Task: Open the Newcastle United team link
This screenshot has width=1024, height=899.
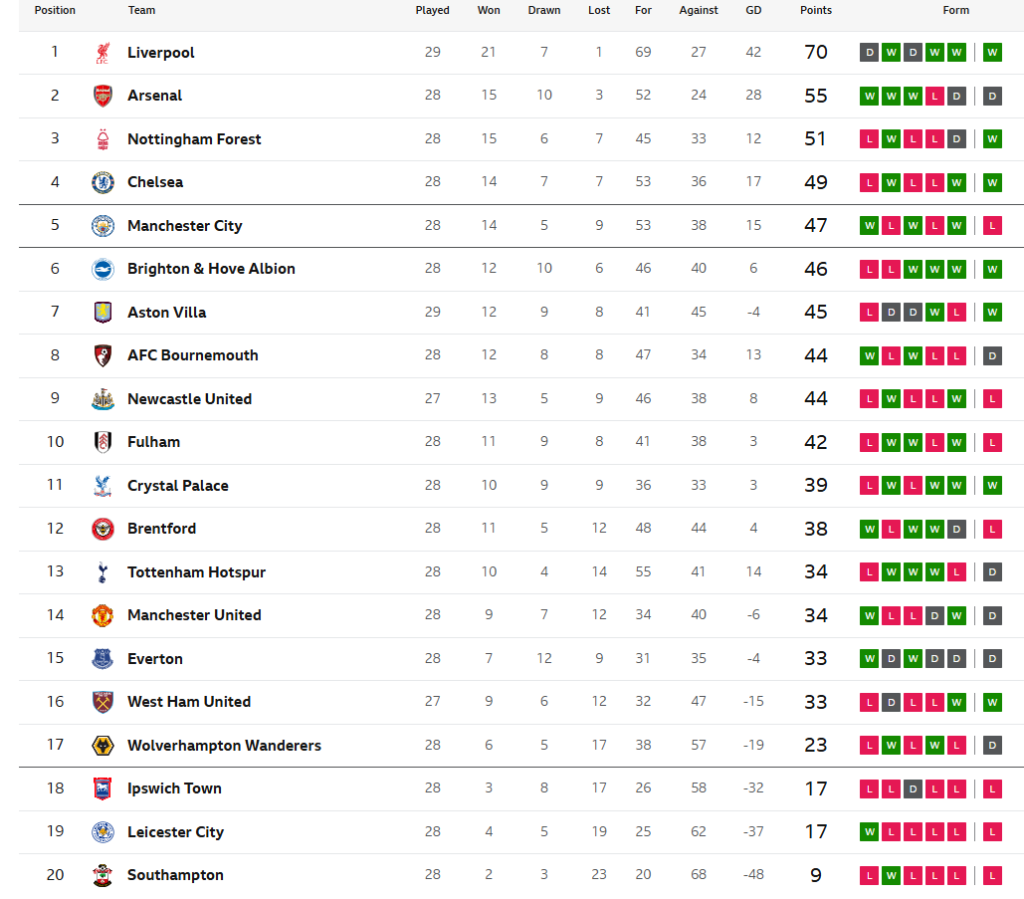Action: 189,398
